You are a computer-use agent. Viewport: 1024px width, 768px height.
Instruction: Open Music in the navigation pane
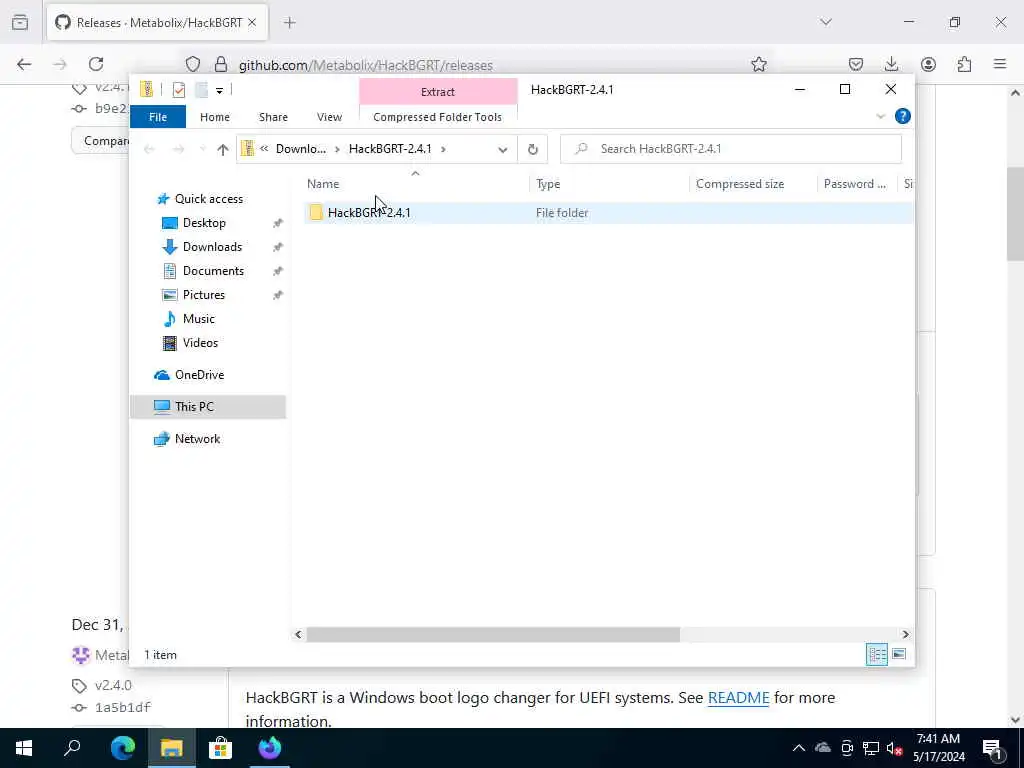[199, 319]
